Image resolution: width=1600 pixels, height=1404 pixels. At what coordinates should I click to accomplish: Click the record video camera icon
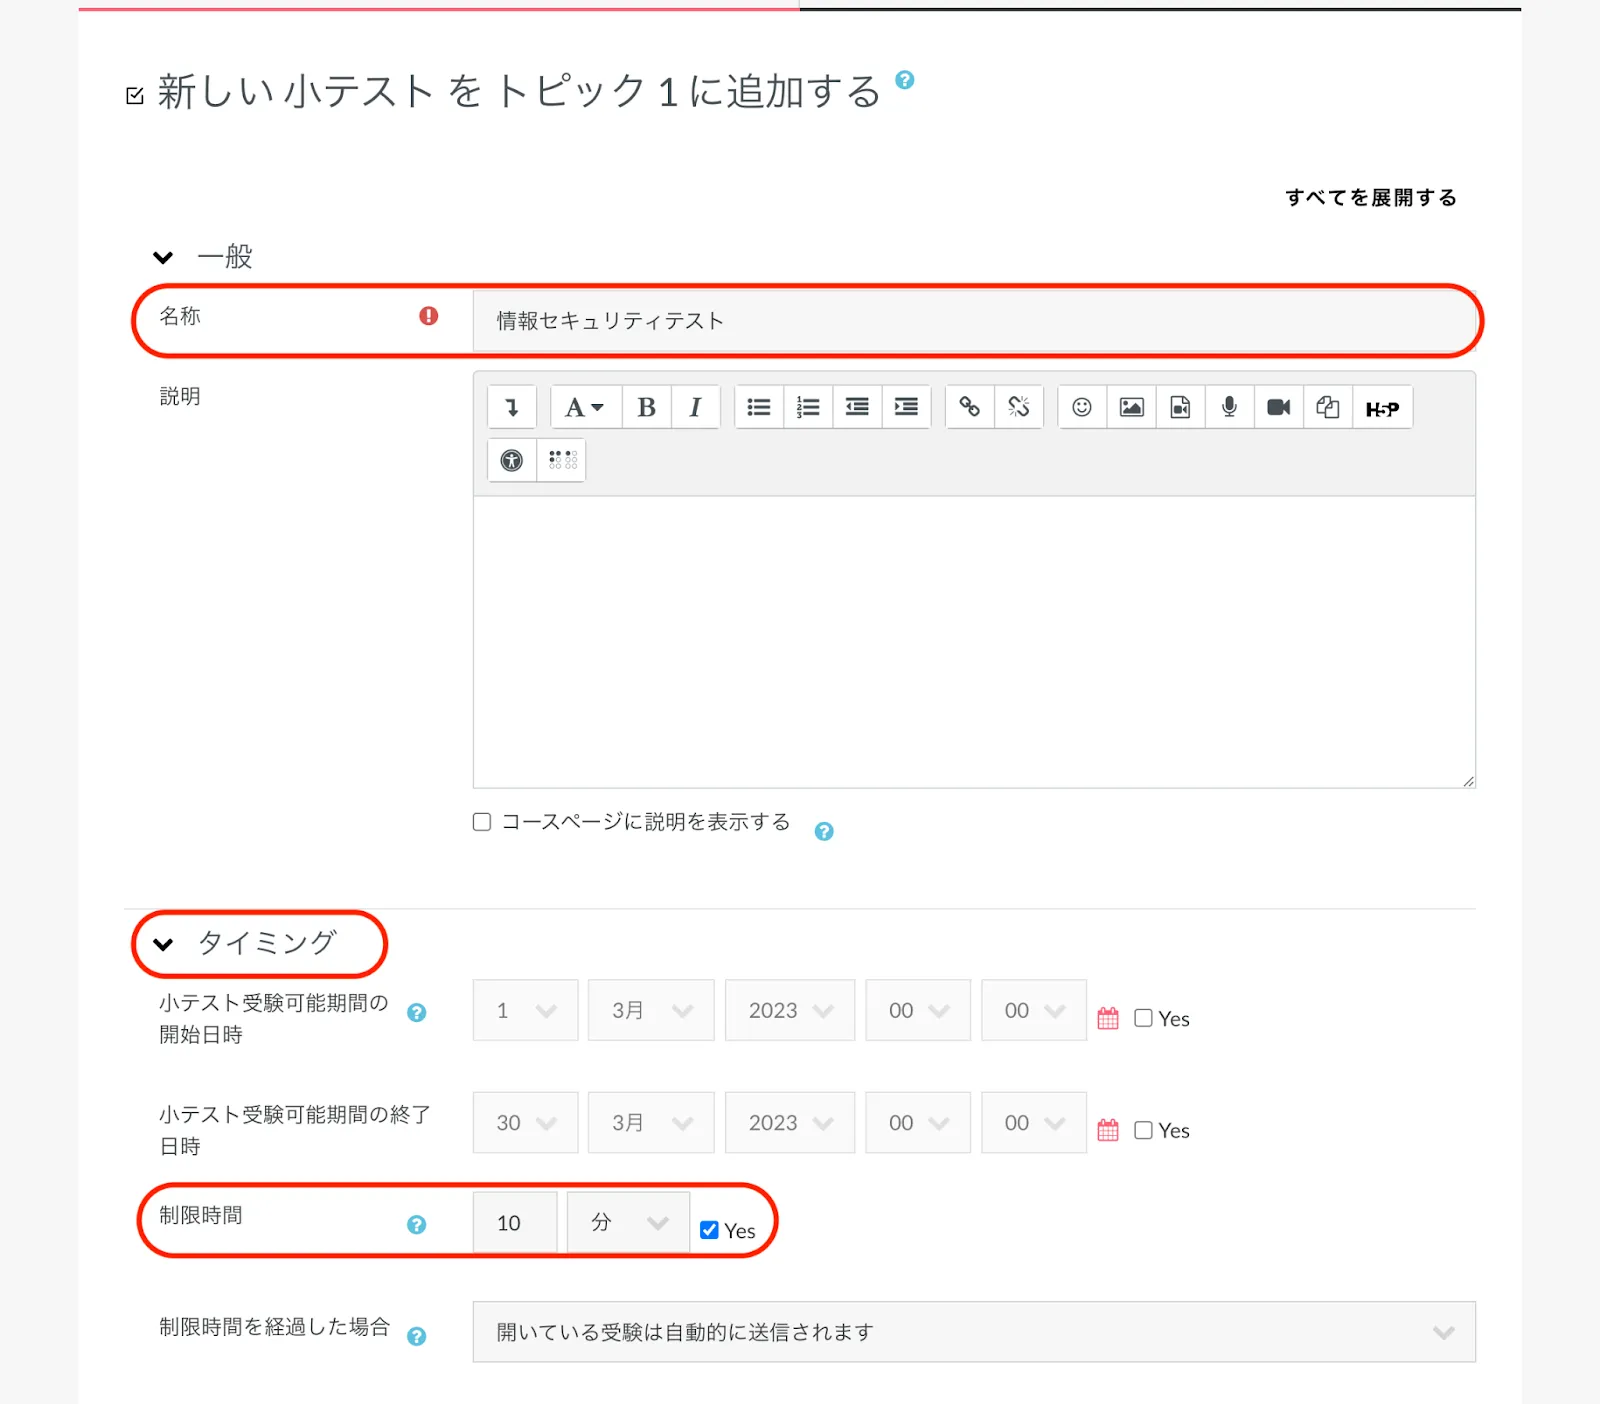1278,407
